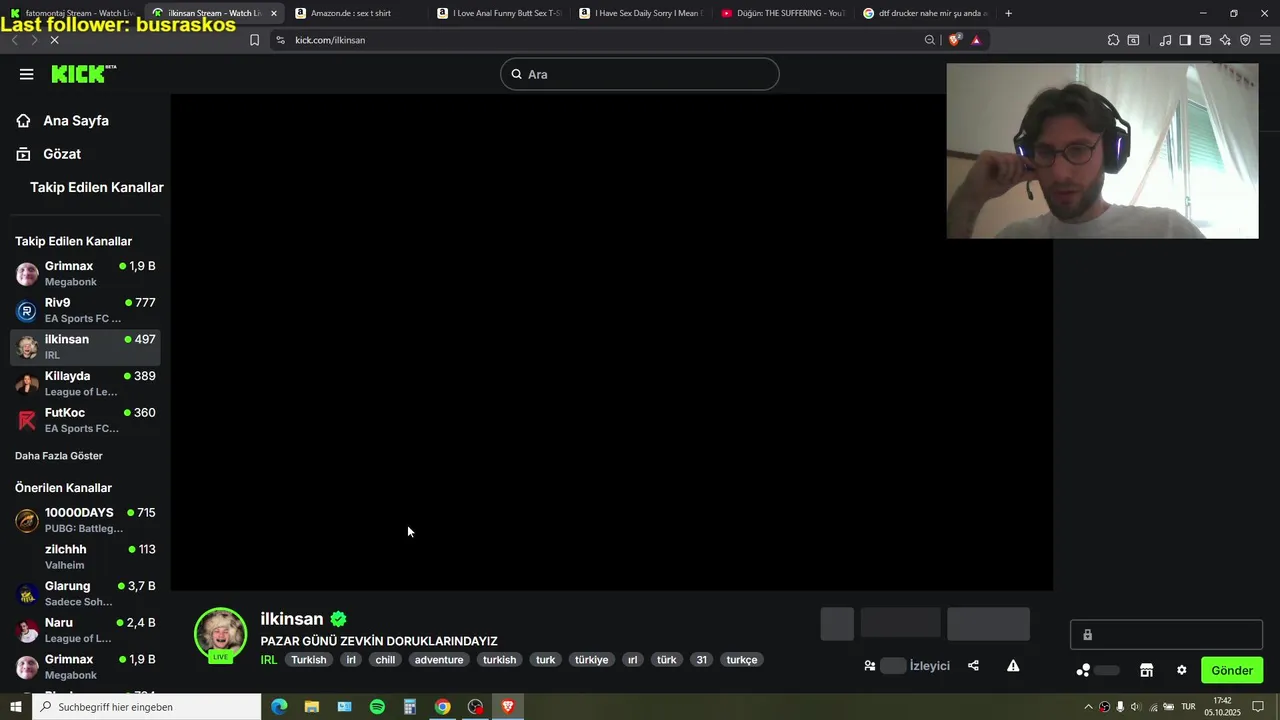Open Naru recommended channel

click(x=86, y=630)
